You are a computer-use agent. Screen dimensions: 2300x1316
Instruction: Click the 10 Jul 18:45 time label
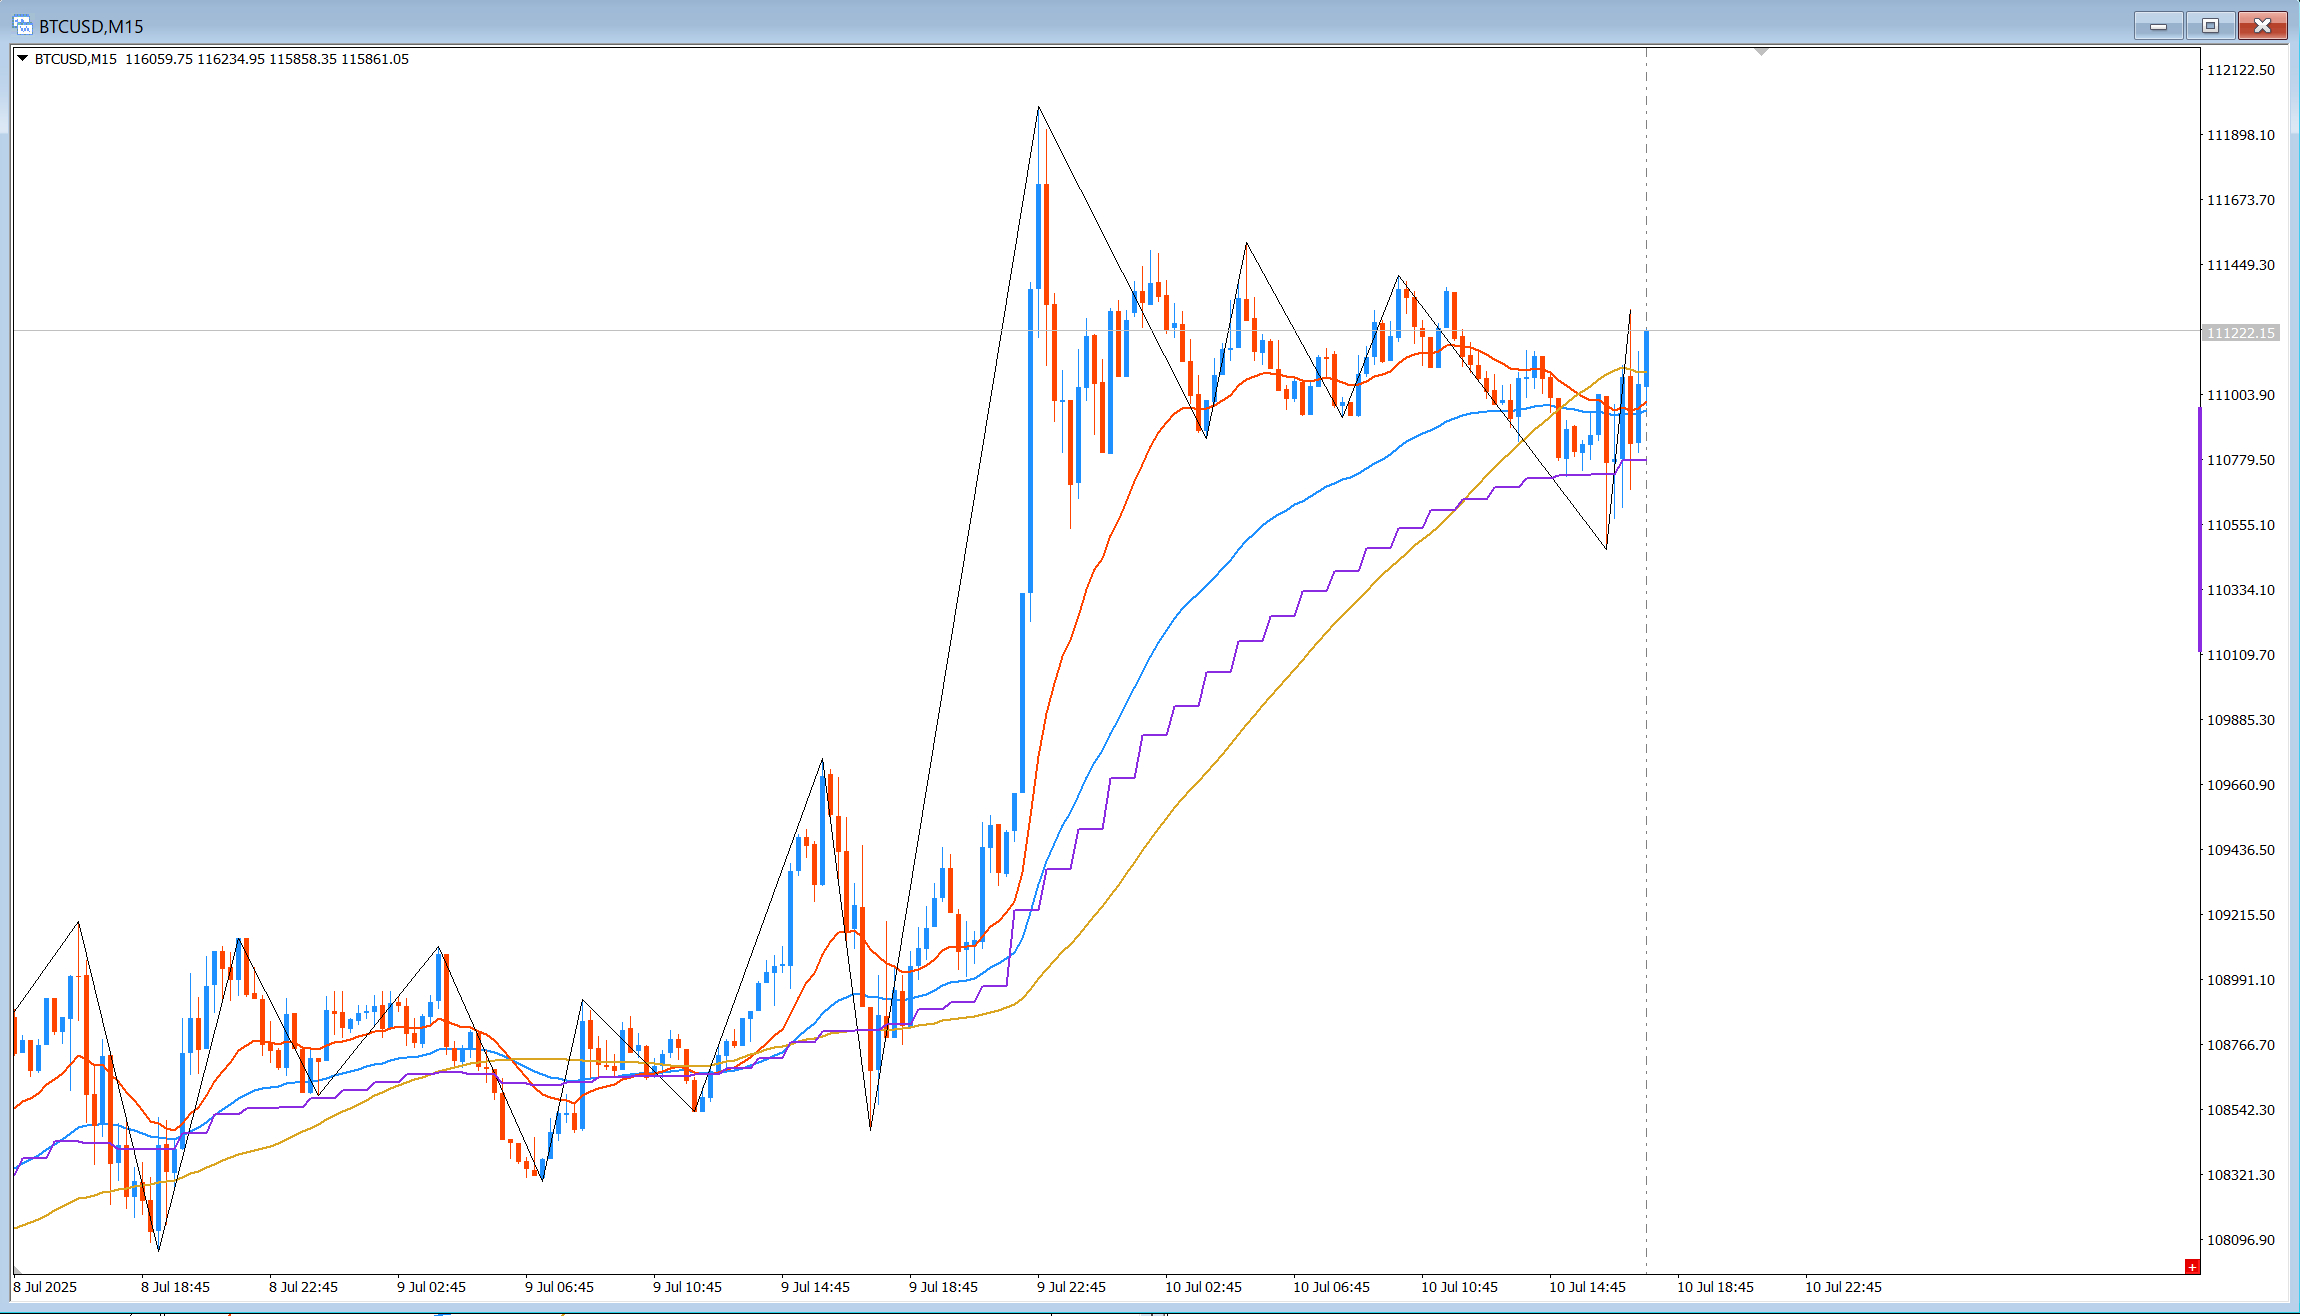point(1716,1287)
